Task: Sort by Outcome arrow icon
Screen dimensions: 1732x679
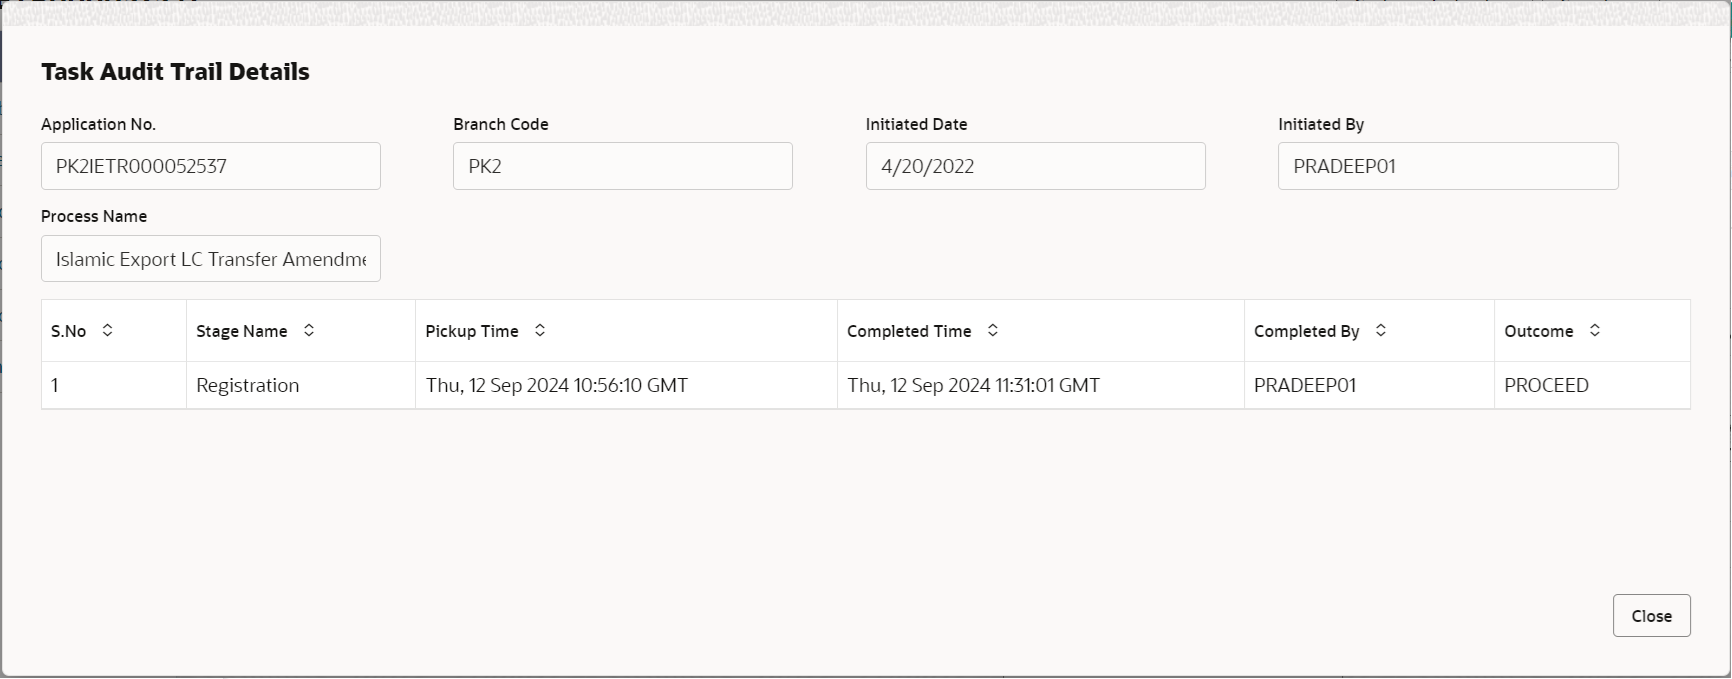Action: coord(1595,330)
